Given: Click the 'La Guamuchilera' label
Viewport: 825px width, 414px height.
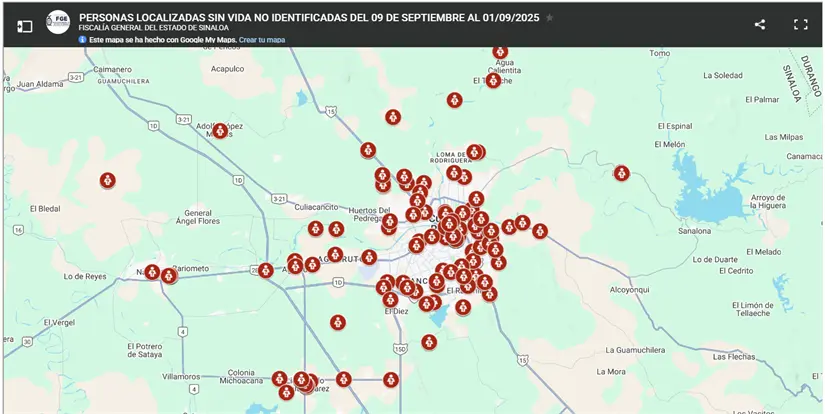Looking at the screenshot, I should (x=635, y=350).
